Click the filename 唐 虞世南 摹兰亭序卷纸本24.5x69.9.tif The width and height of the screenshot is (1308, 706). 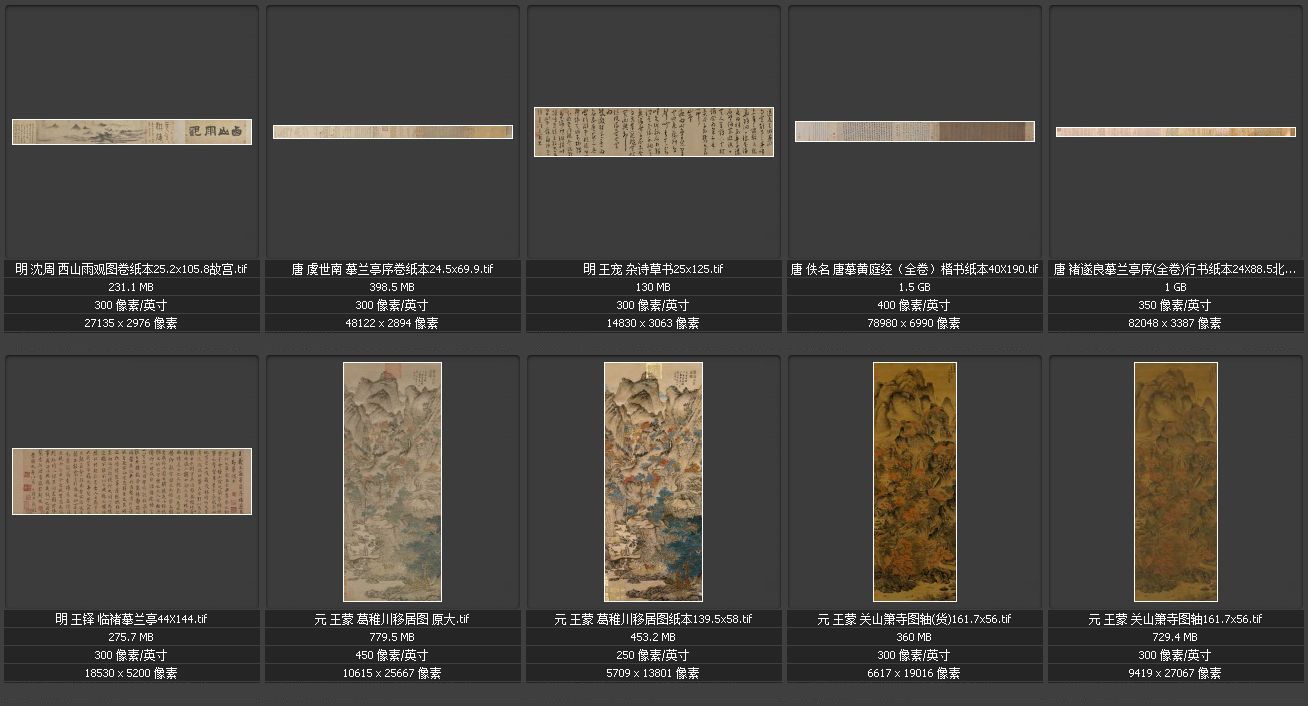coord(393,269)
